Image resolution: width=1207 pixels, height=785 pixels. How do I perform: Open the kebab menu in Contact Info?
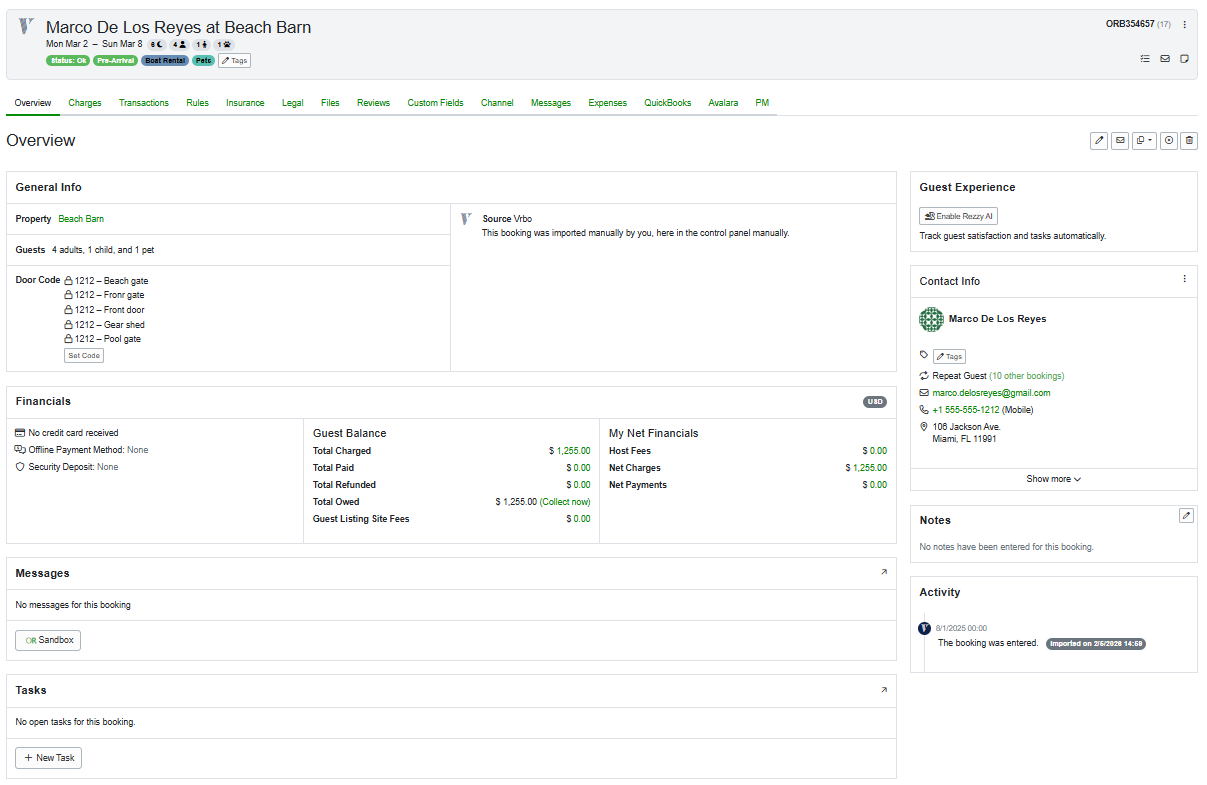(1184, 279)
